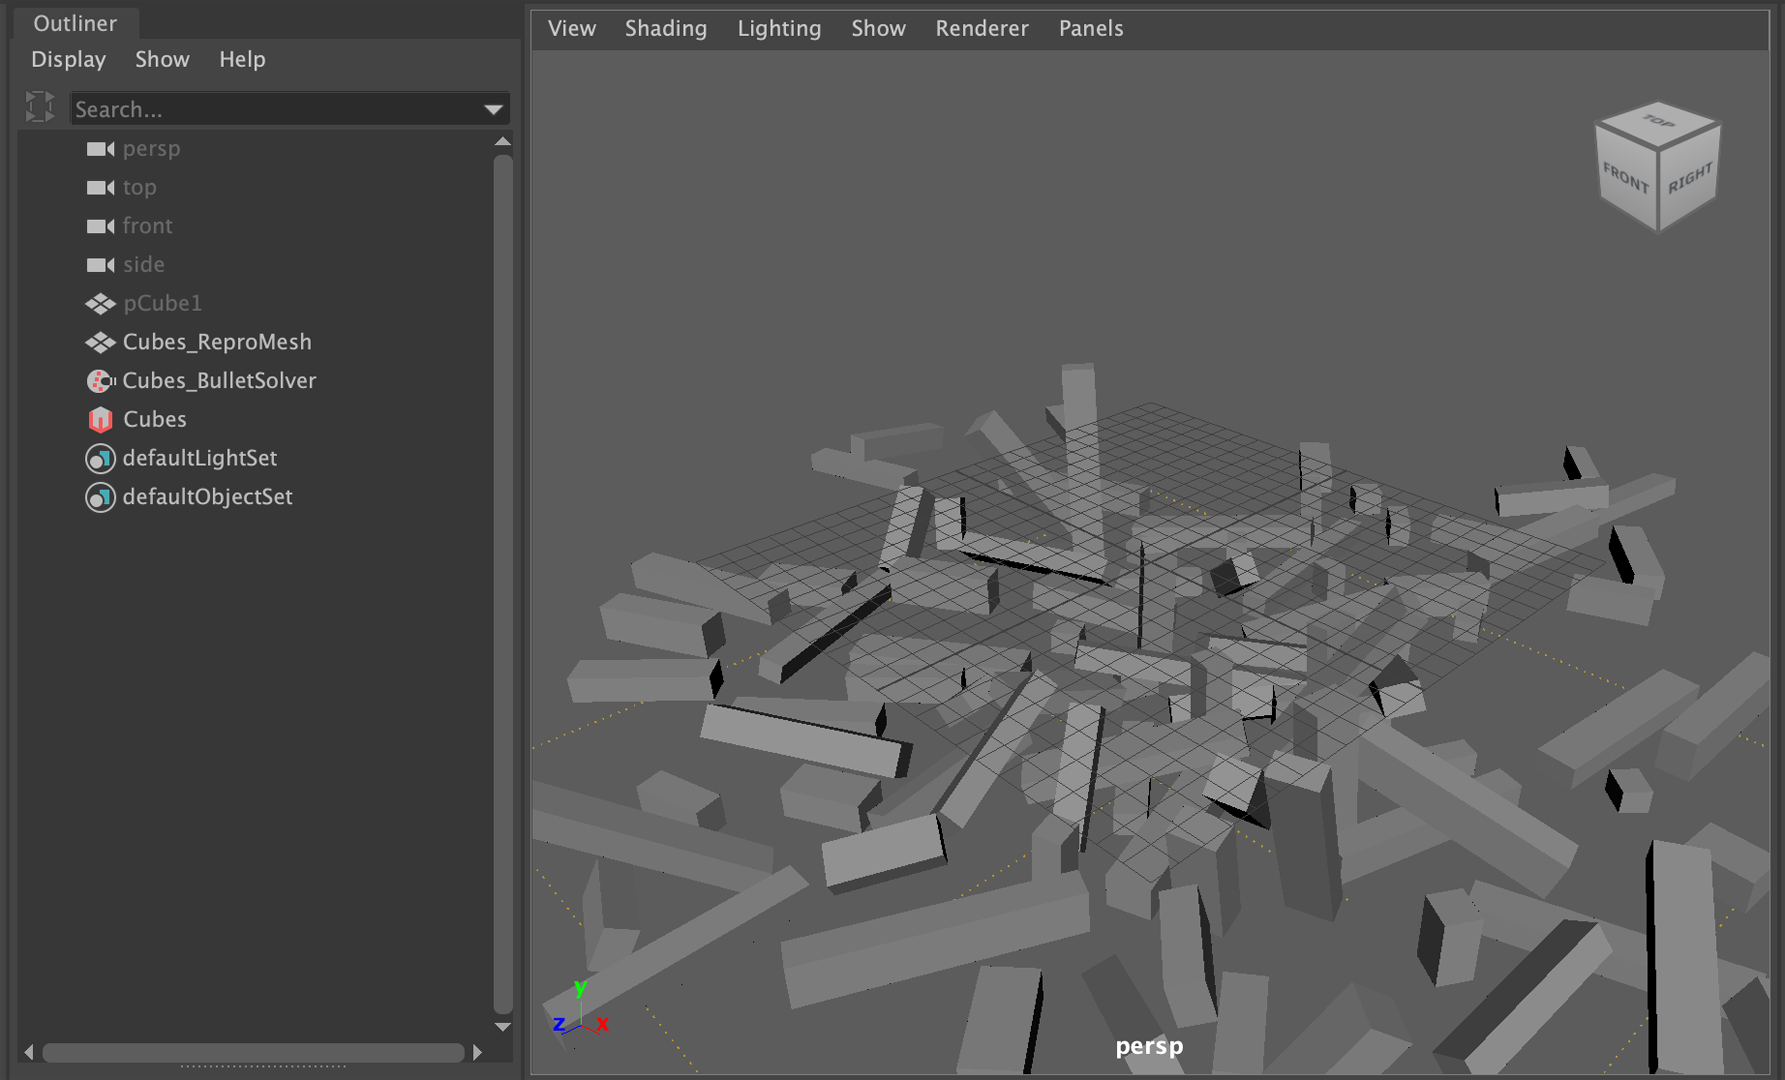Click the RIGHT face of ViewCube

(1690, 180)
